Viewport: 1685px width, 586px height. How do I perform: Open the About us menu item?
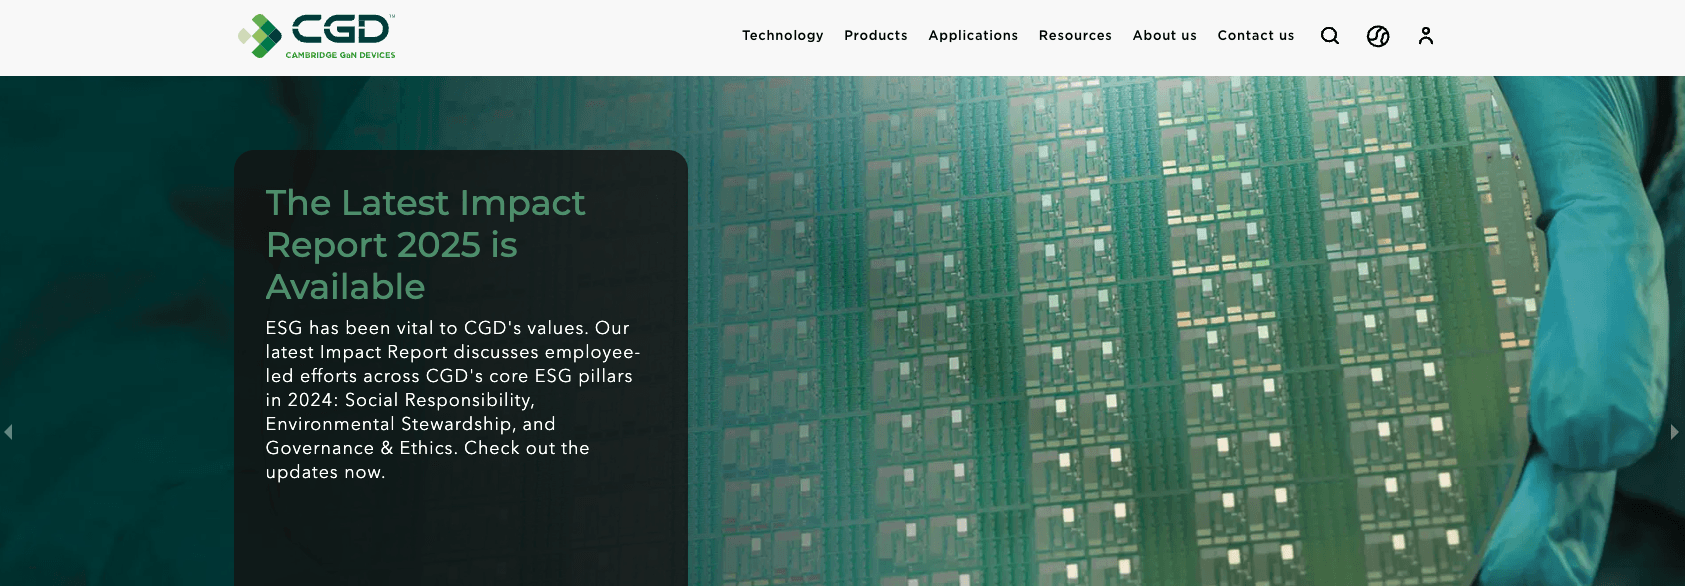point(1164,36)
